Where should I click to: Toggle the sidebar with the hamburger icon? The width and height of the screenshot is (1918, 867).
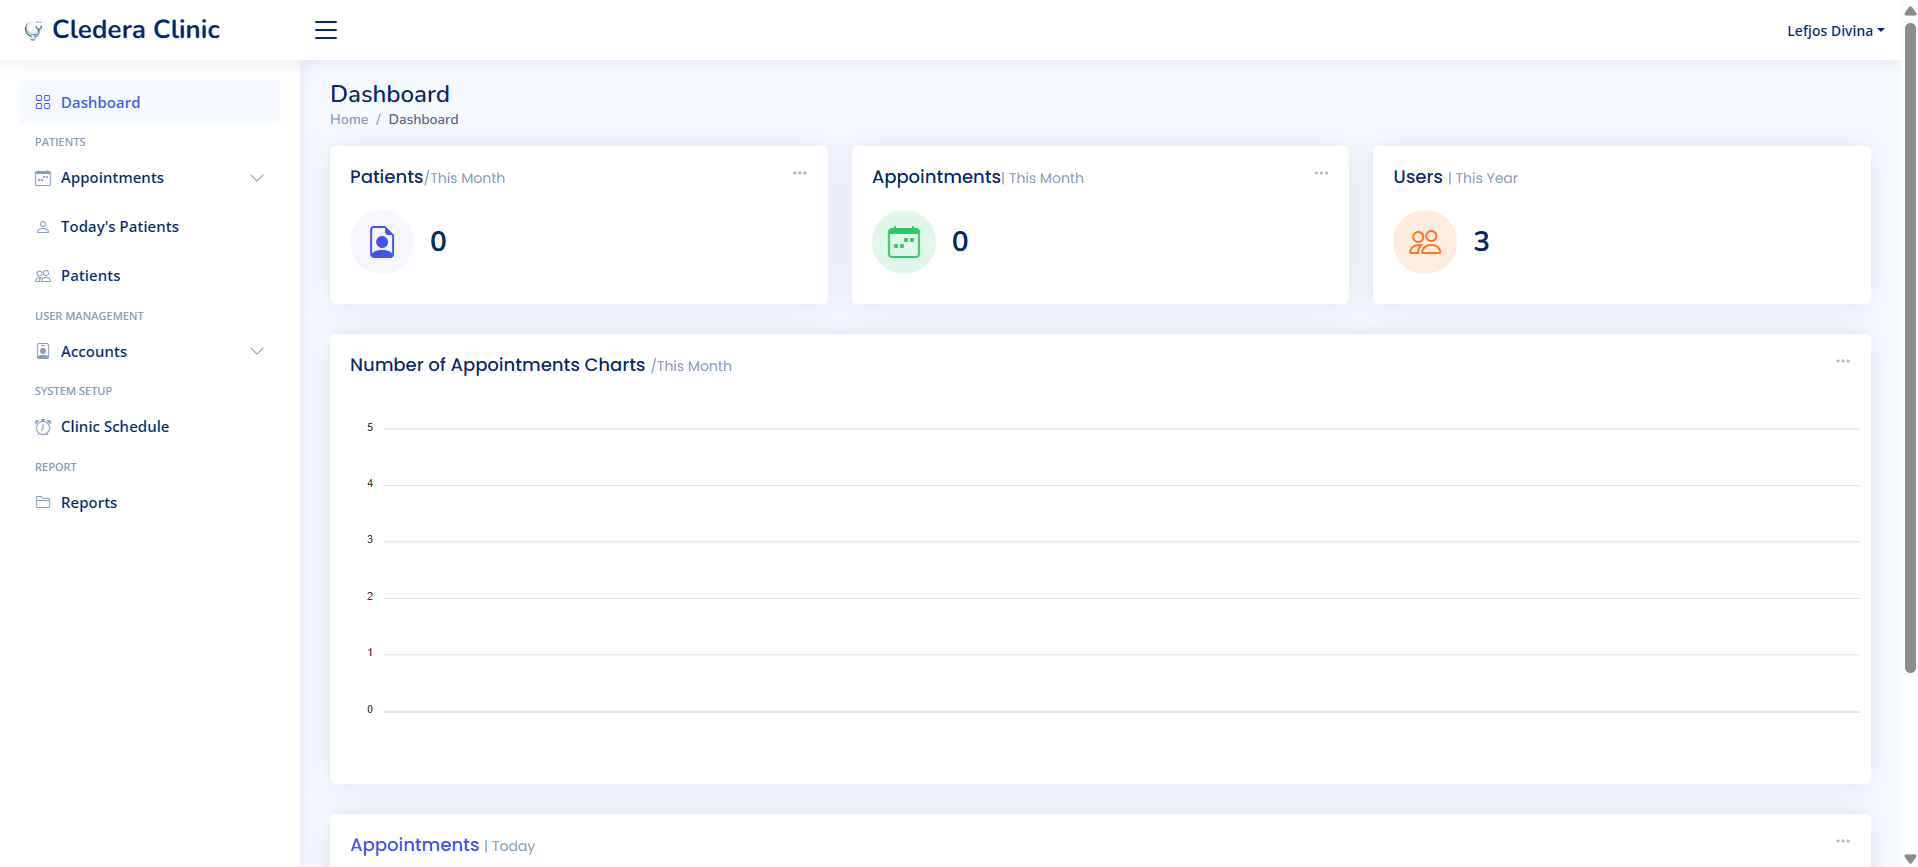(x=326, y=30)
